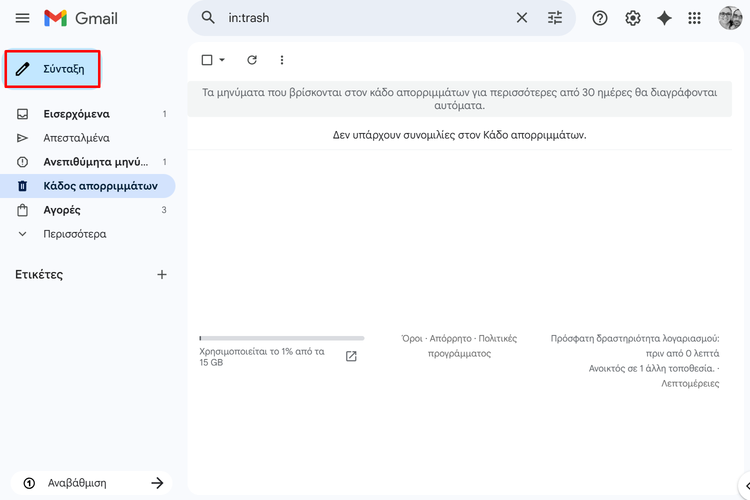Open the Help question mark icon
The image size is (750, 500).
[x=600, y=18]
